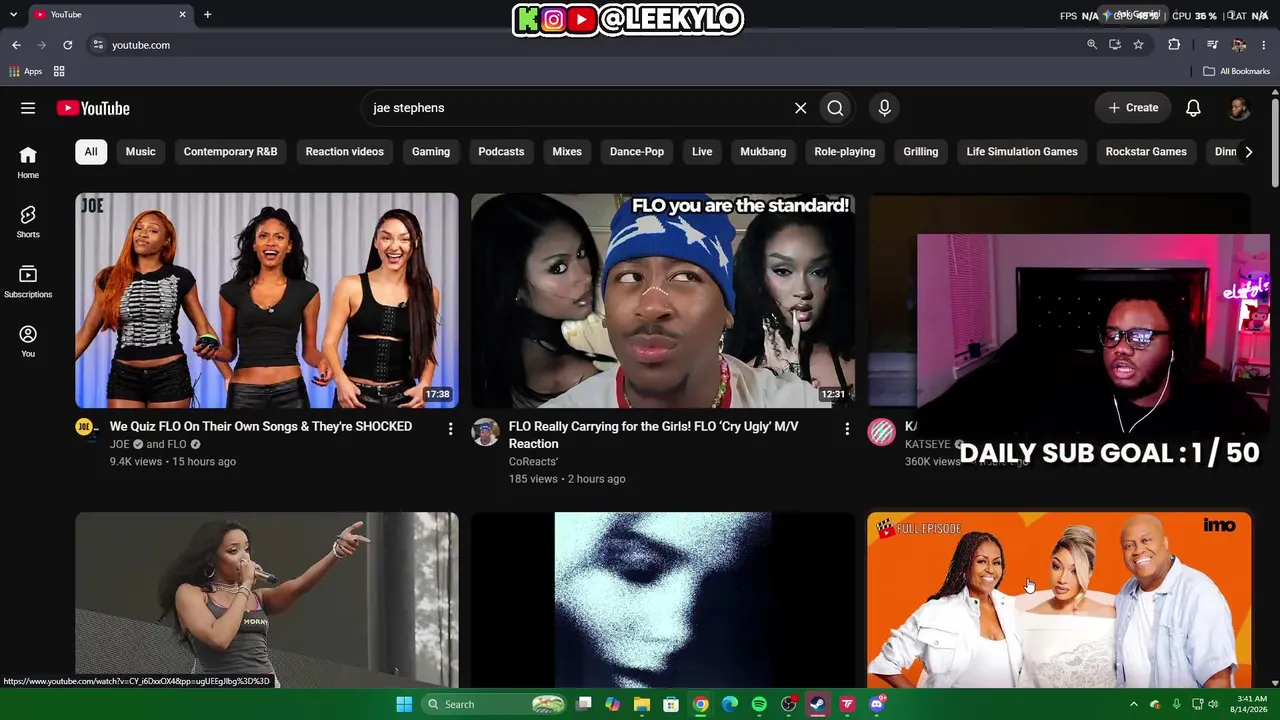Expand the tab search dropdown arrow
1280x720 pixels.
(13, 15)
